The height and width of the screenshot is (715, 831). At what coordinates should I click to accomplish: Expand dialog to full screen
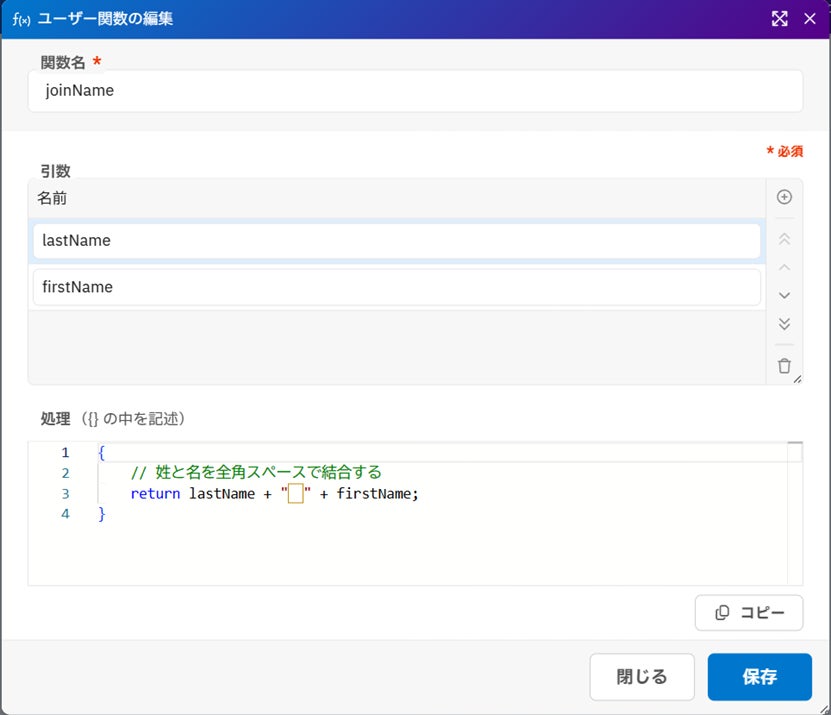coord(779,19)
